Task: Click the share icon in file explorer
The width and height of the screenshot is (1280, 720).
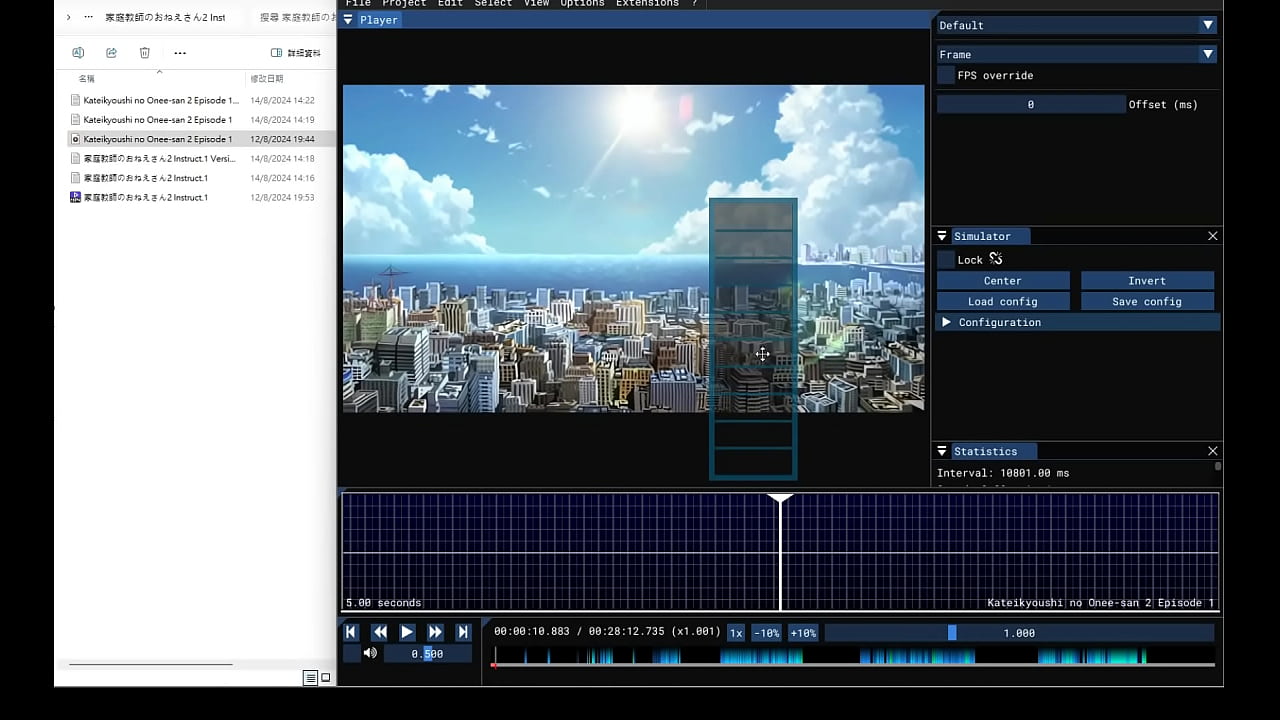Action: 111,53
